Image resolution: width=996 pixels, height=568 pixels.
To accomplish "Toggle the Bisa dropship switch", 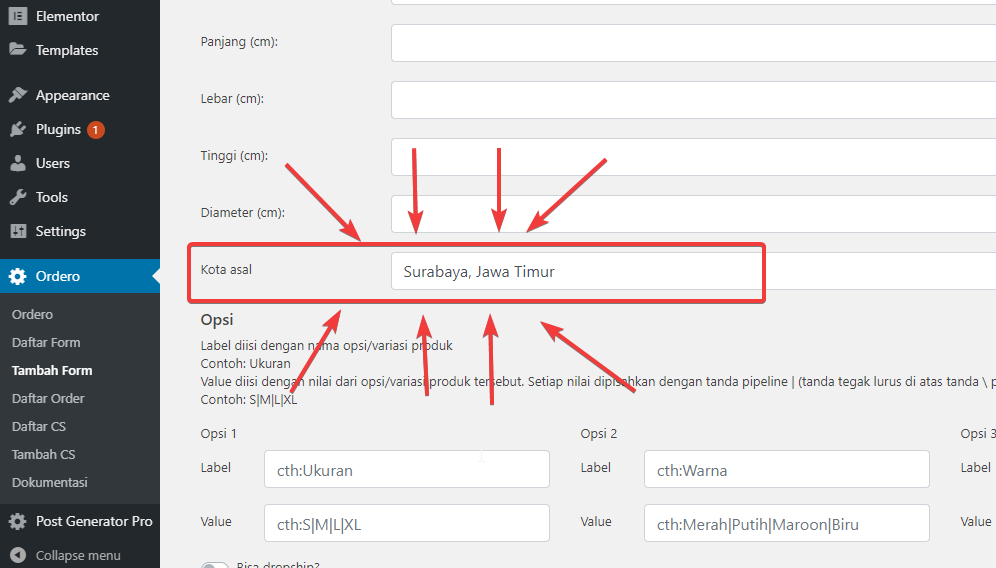I will point(214,565).
